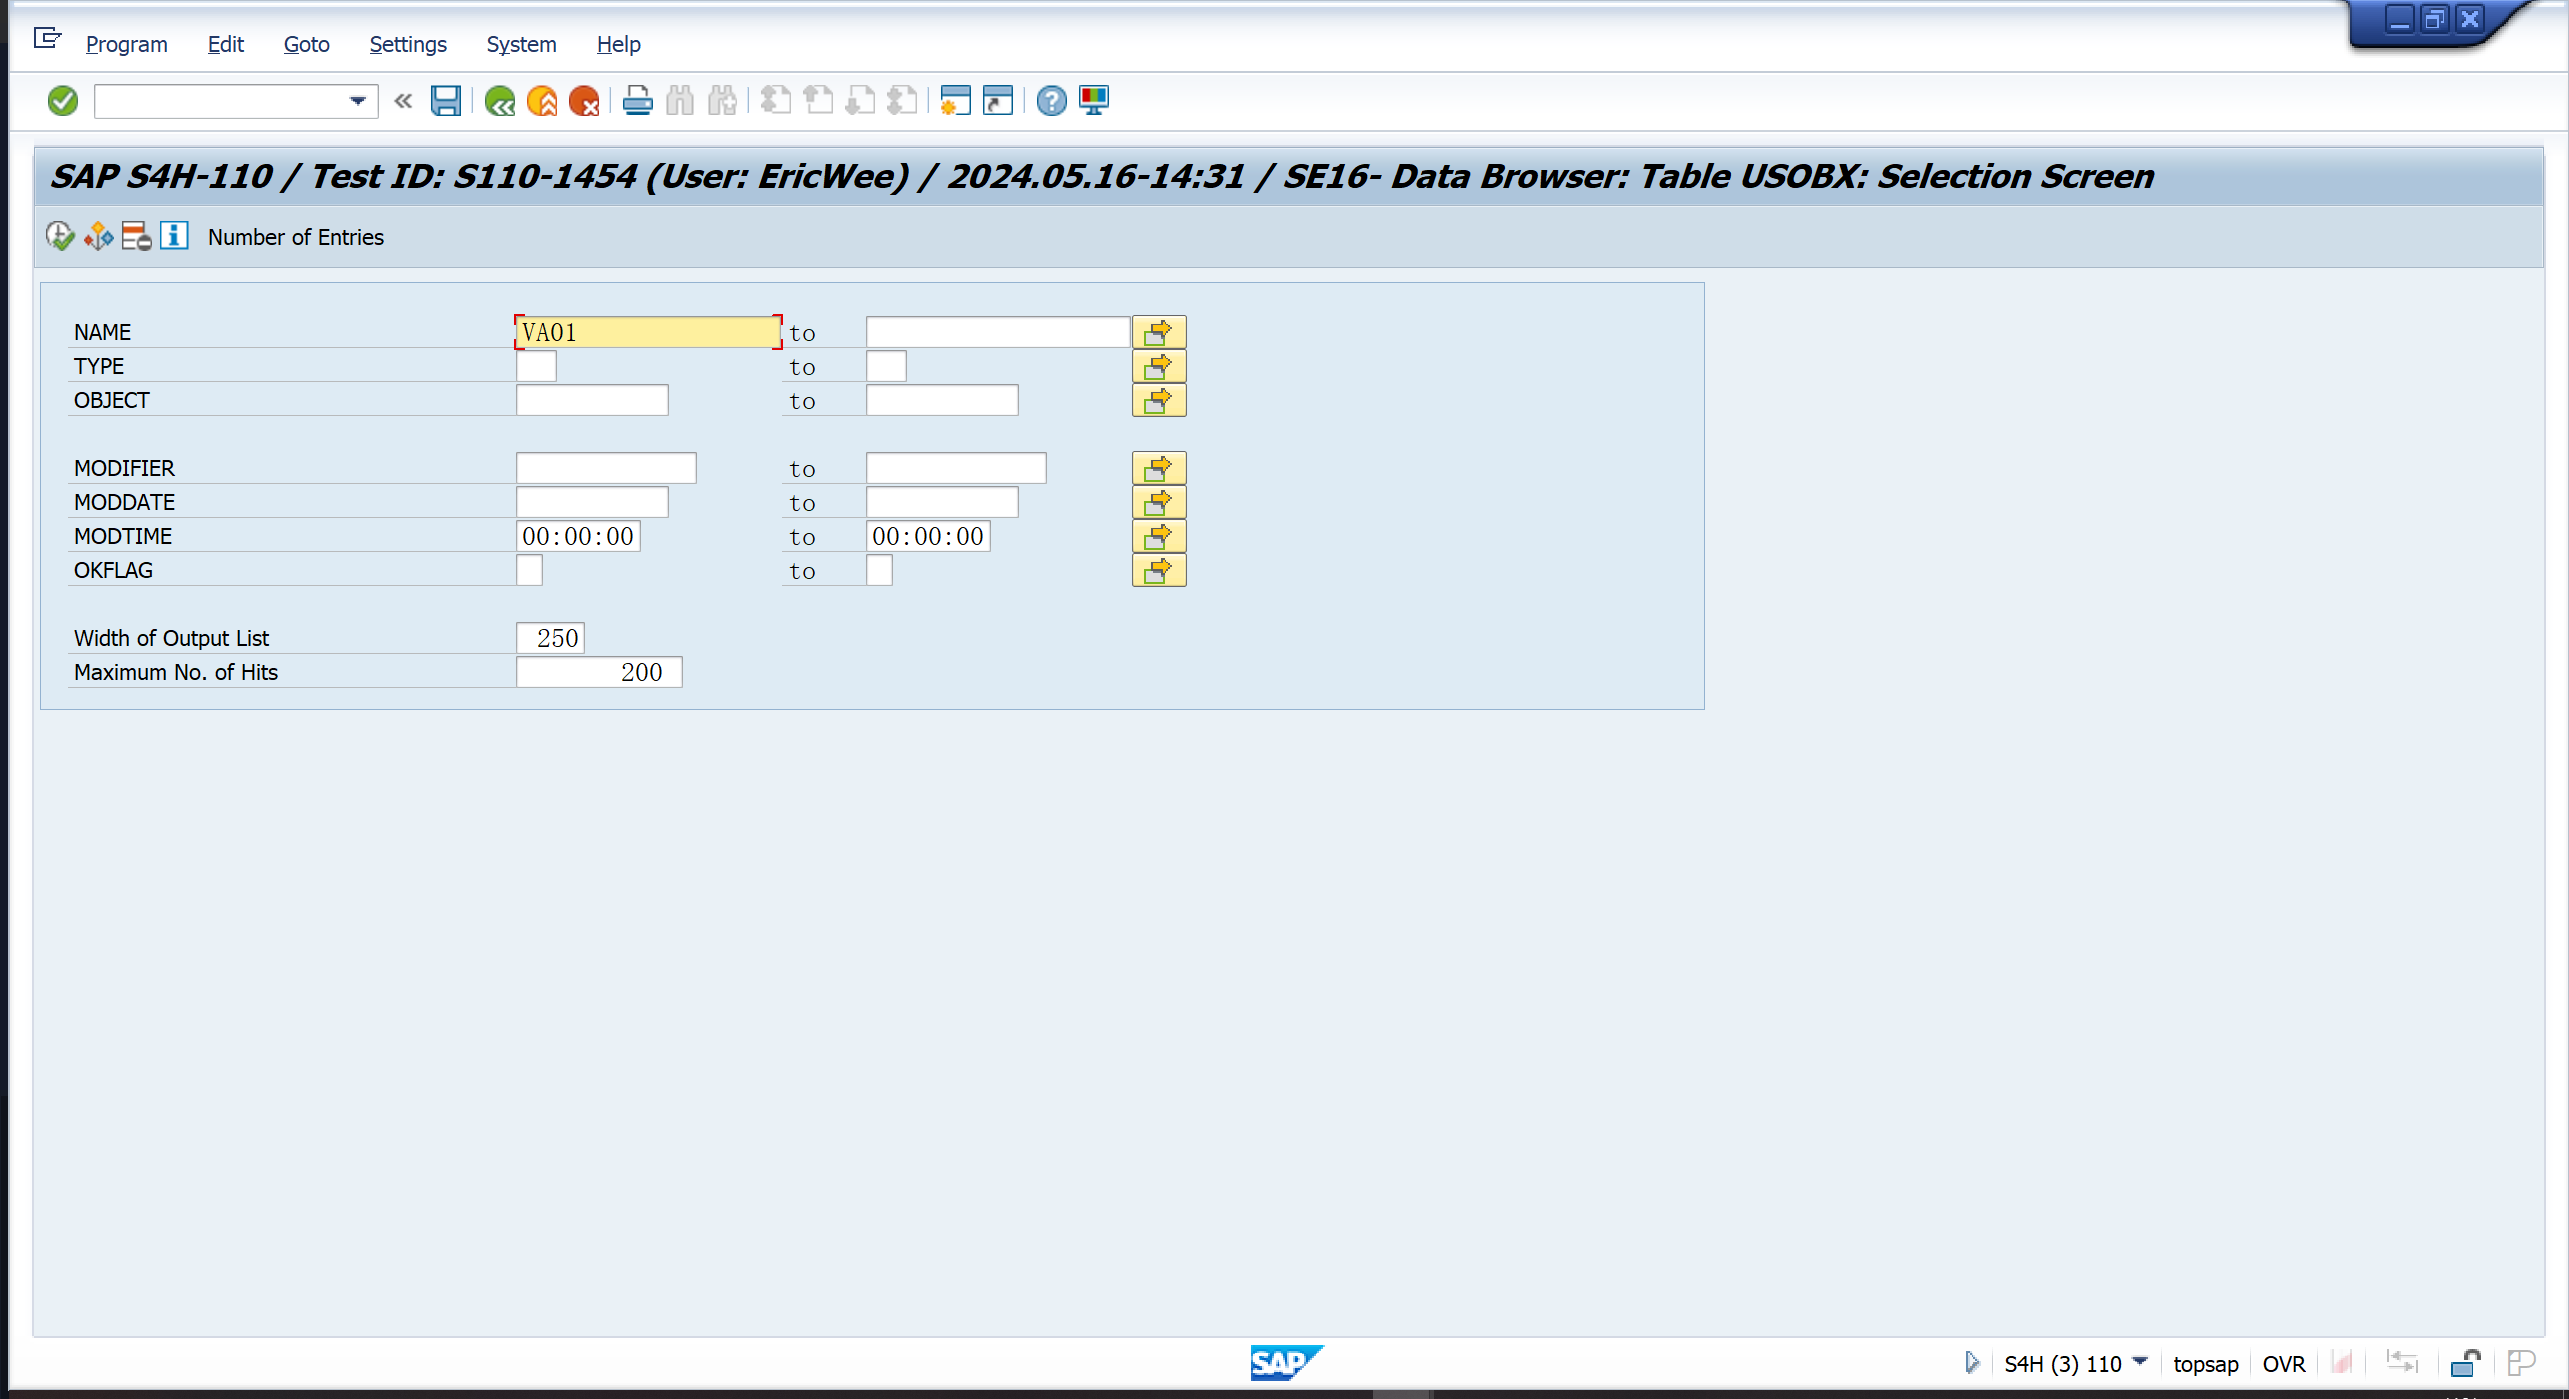Click the green Enter checkmark icon
The height and width of the screenshot is (1399, 2569).
coord(62,100)
